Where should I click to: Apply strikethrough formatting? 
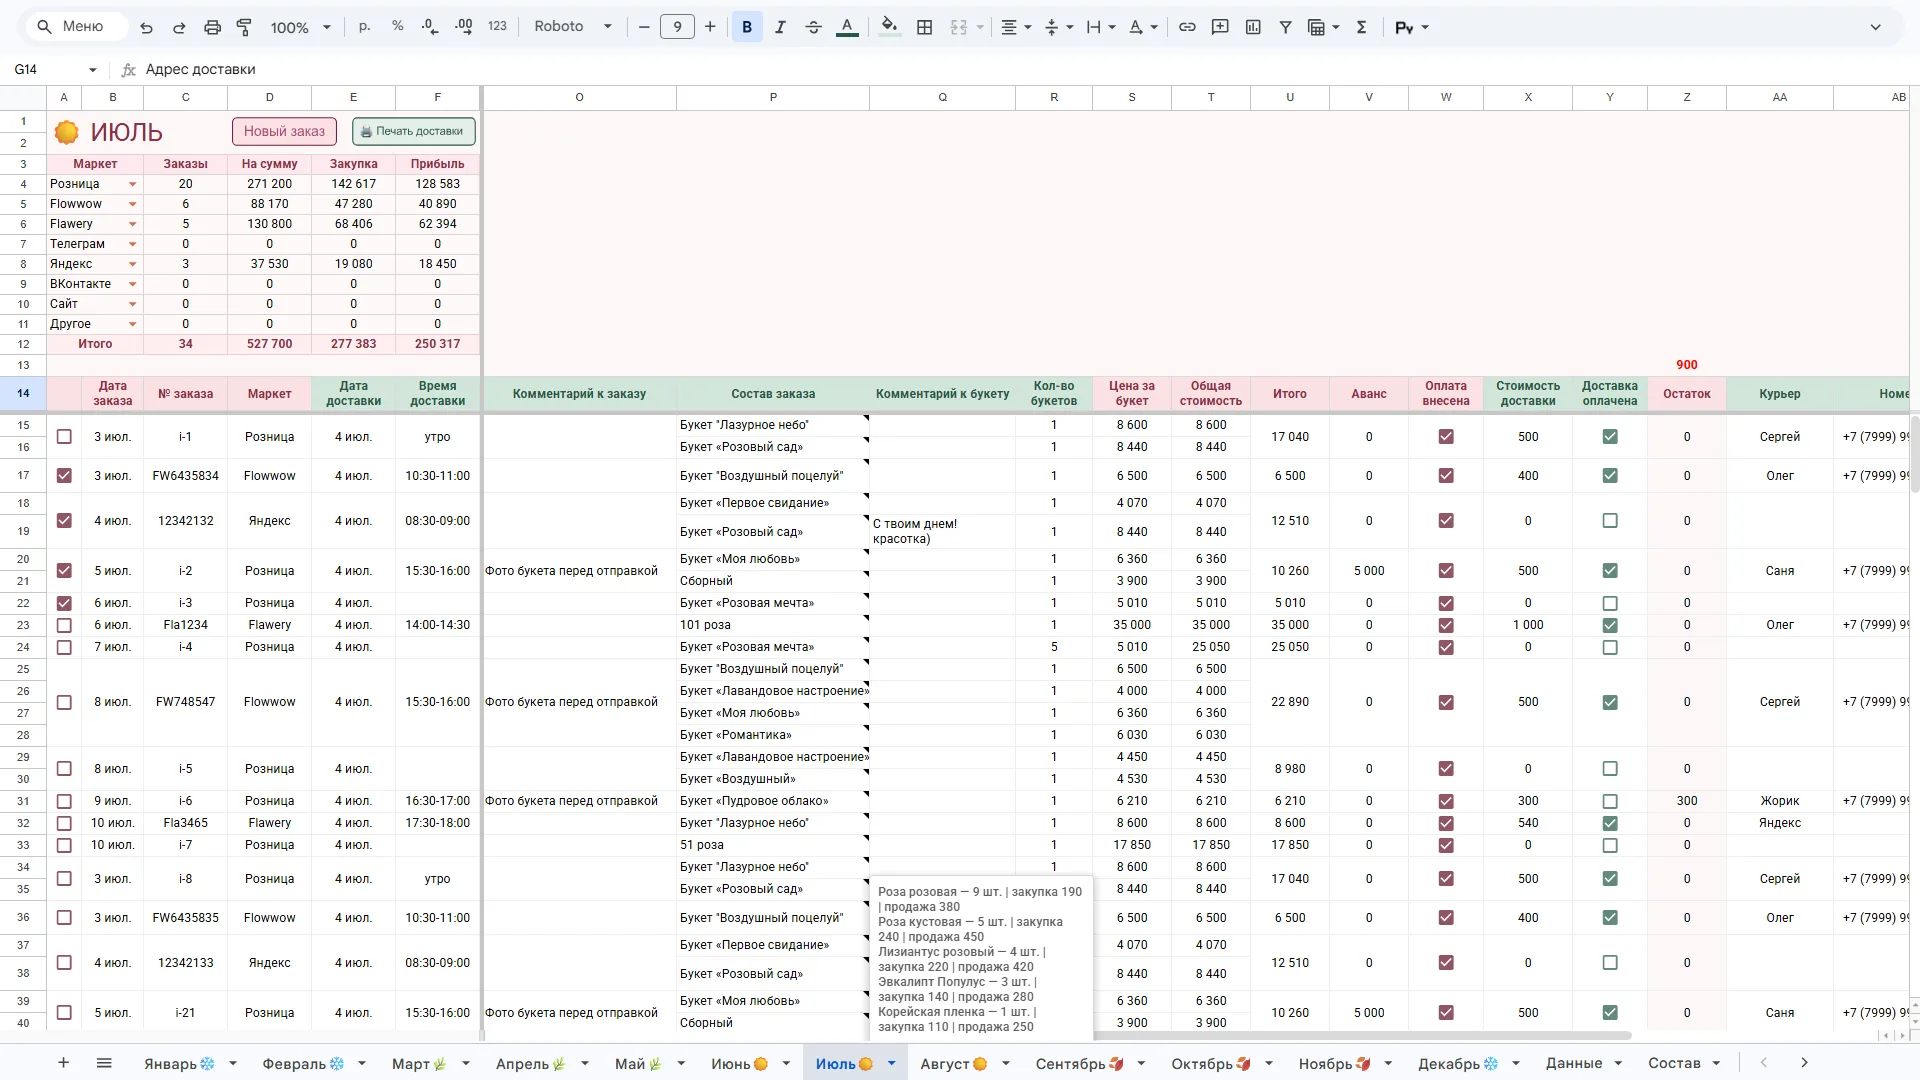pyautogui.click(x=813, y=27)
